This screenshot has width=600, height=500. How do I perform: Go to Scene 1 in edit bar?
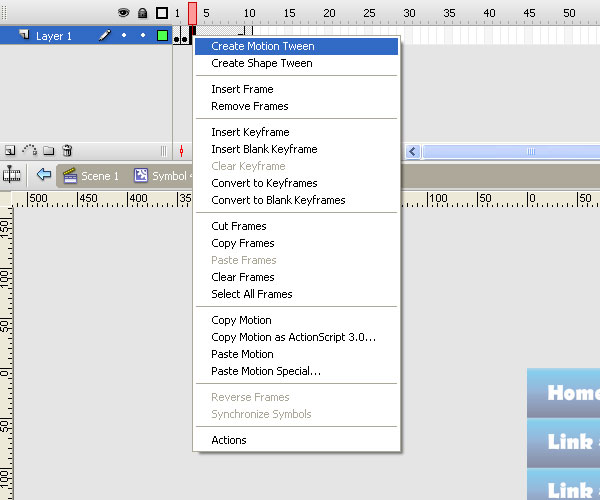tap(91, 176)
